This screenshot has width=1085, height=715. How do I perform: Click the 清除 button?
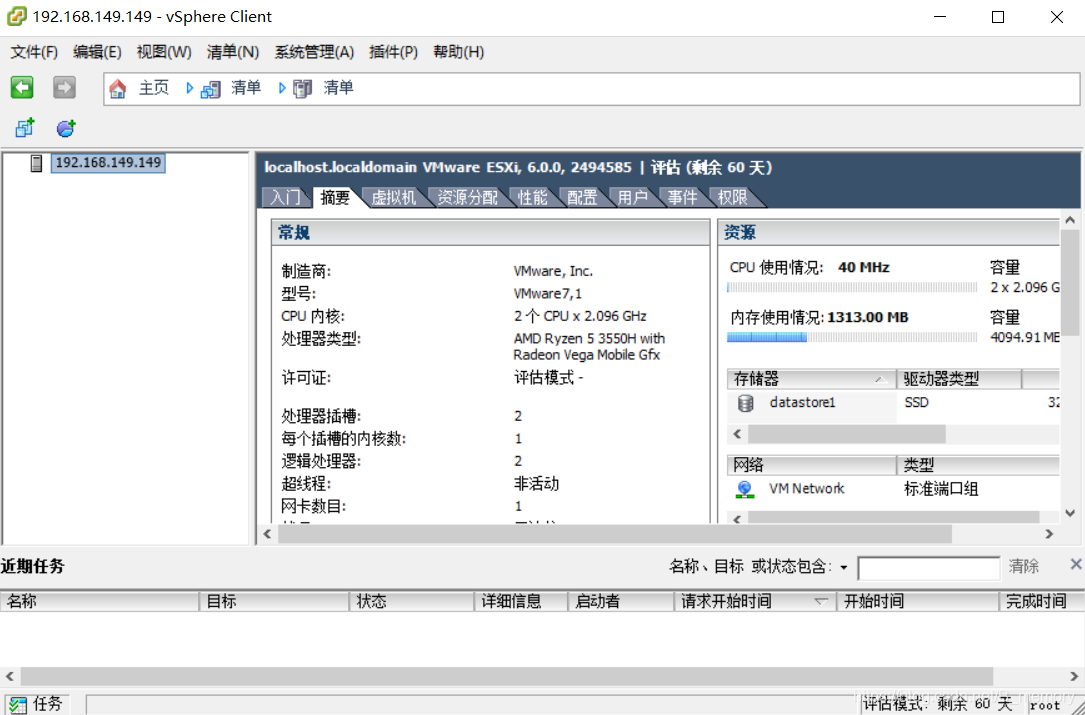[x=1024, y=566]
